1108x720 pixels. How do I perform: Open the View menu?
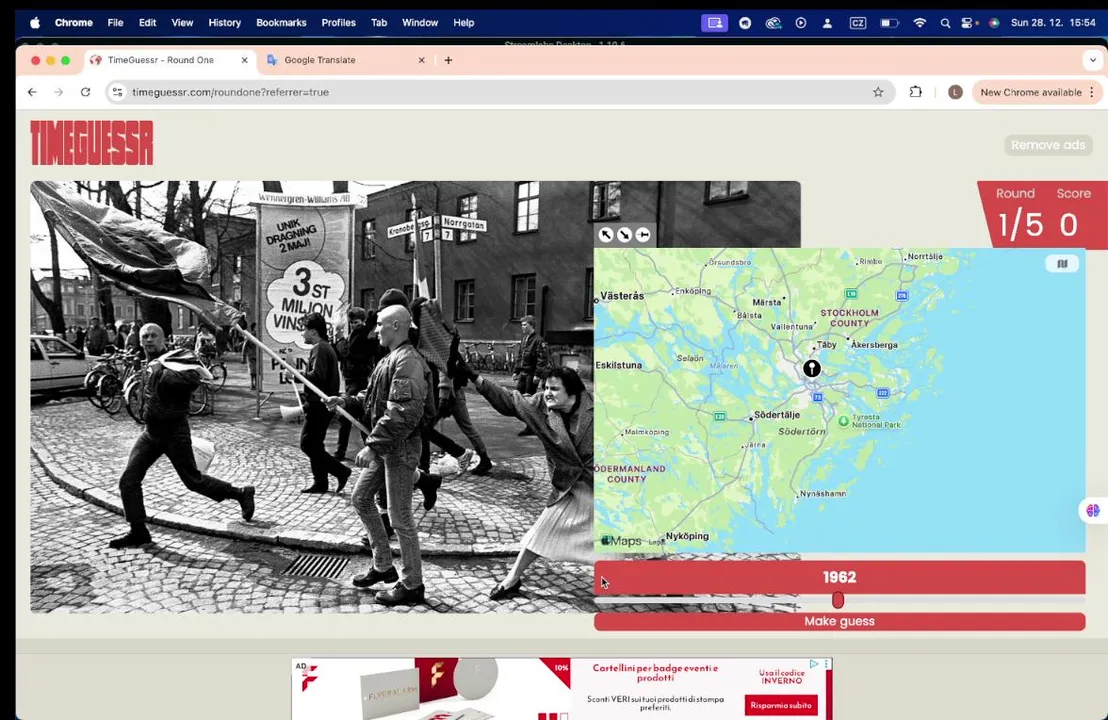coord(182,23)
